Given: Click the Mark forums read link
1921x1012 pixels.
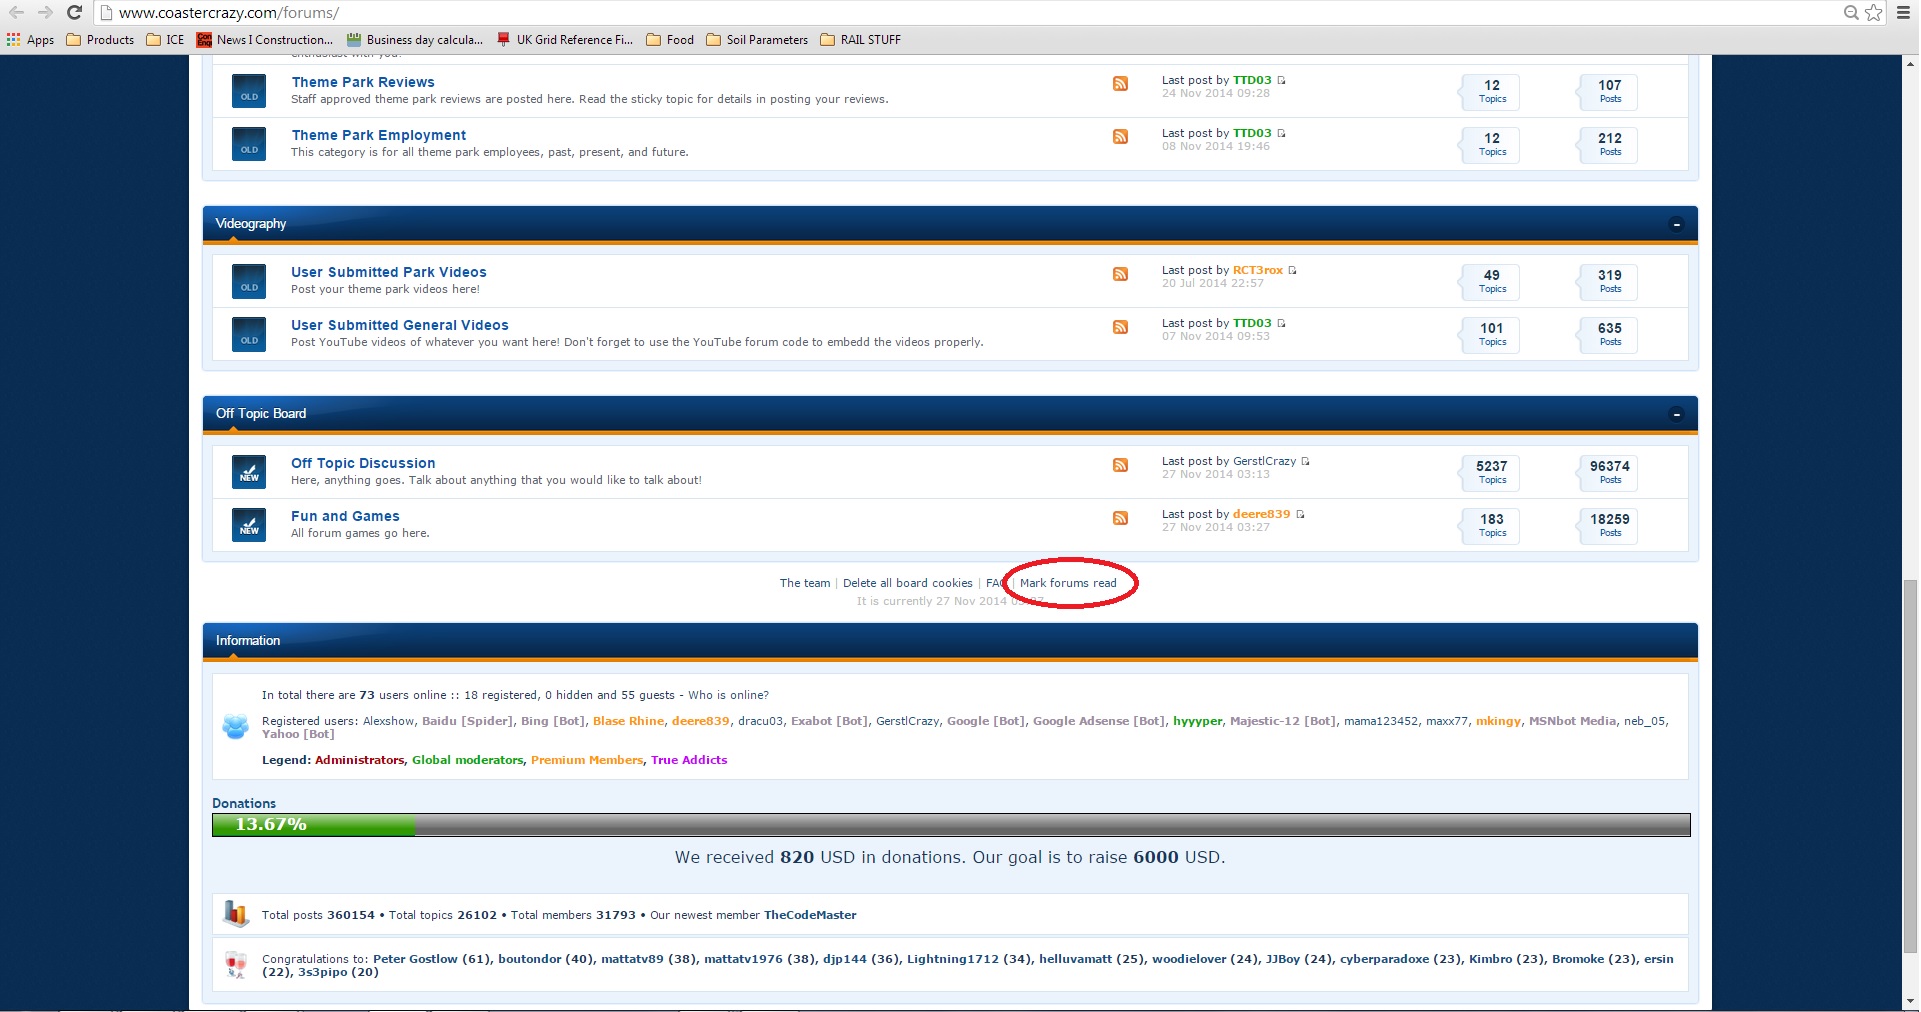Looking at the screenshot, I should 1067,583.
